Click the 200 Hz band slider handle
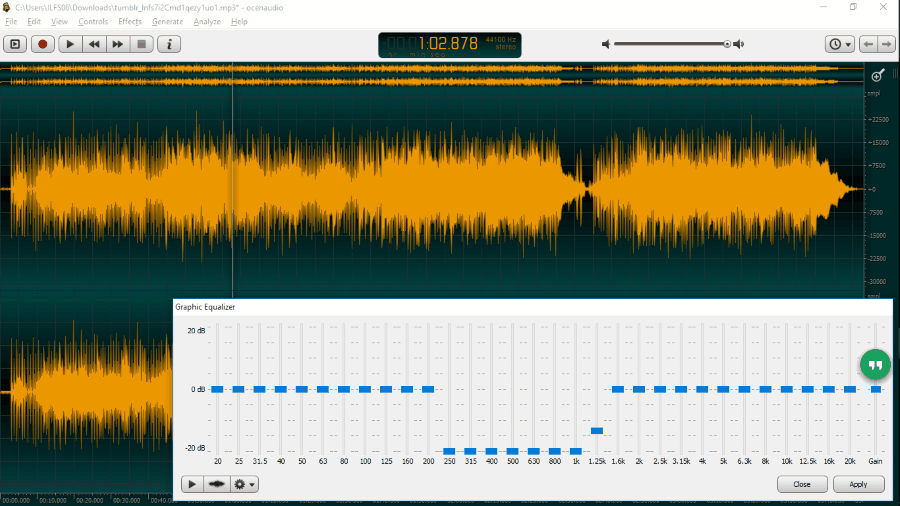 pyautogui.click(x=428, y=390)
